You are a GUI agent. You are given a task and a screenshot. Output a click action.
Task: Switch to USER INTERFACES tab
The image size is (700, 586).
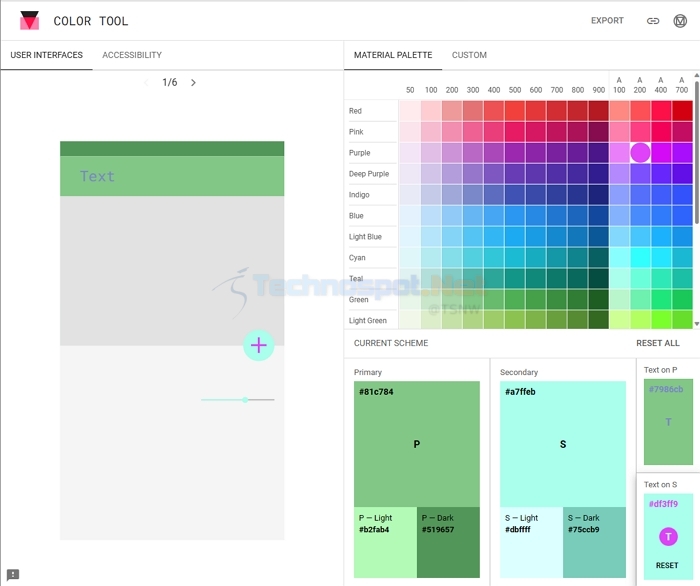(46, 55)
